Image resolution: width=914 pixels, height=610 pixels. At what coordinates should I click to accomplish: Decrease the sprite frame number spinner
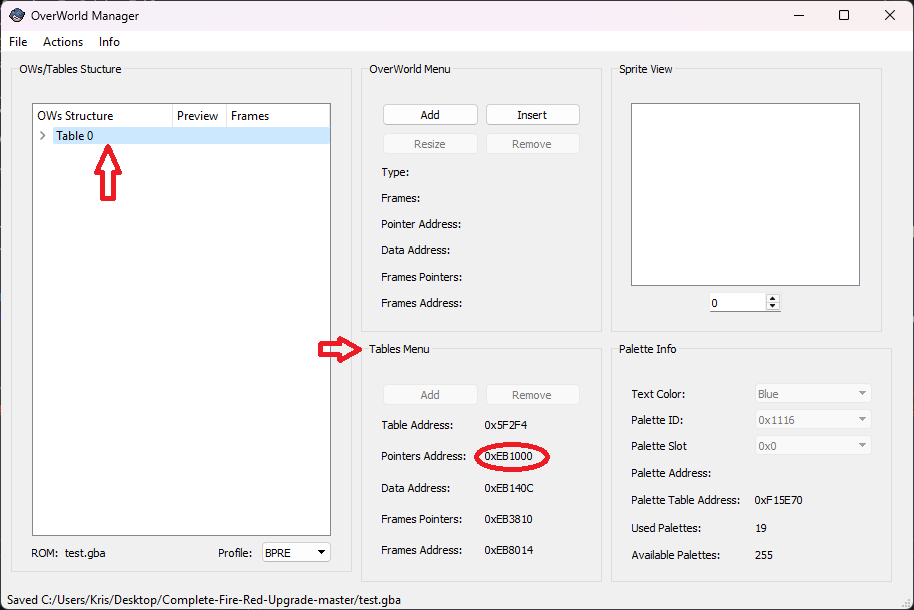click(x=773, y=306)
